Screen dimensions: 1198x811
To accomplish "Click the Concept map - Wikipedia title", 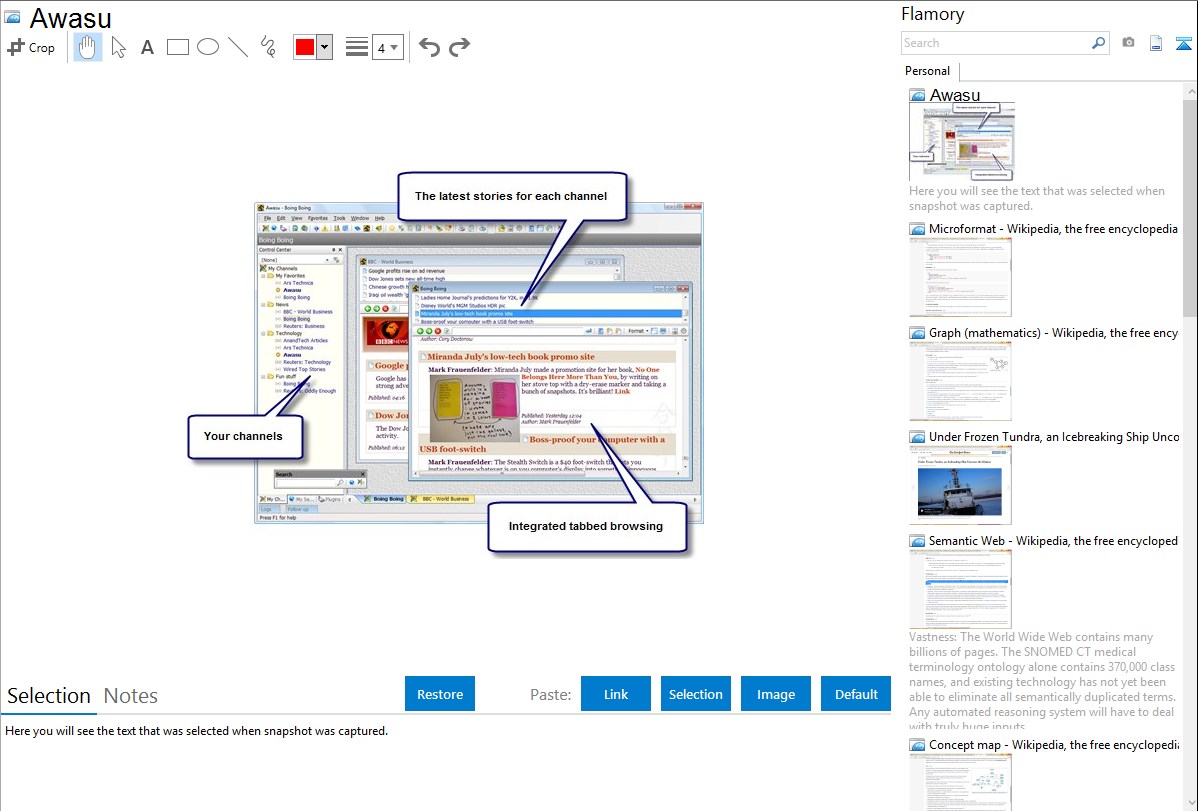I will [1053, 744].
